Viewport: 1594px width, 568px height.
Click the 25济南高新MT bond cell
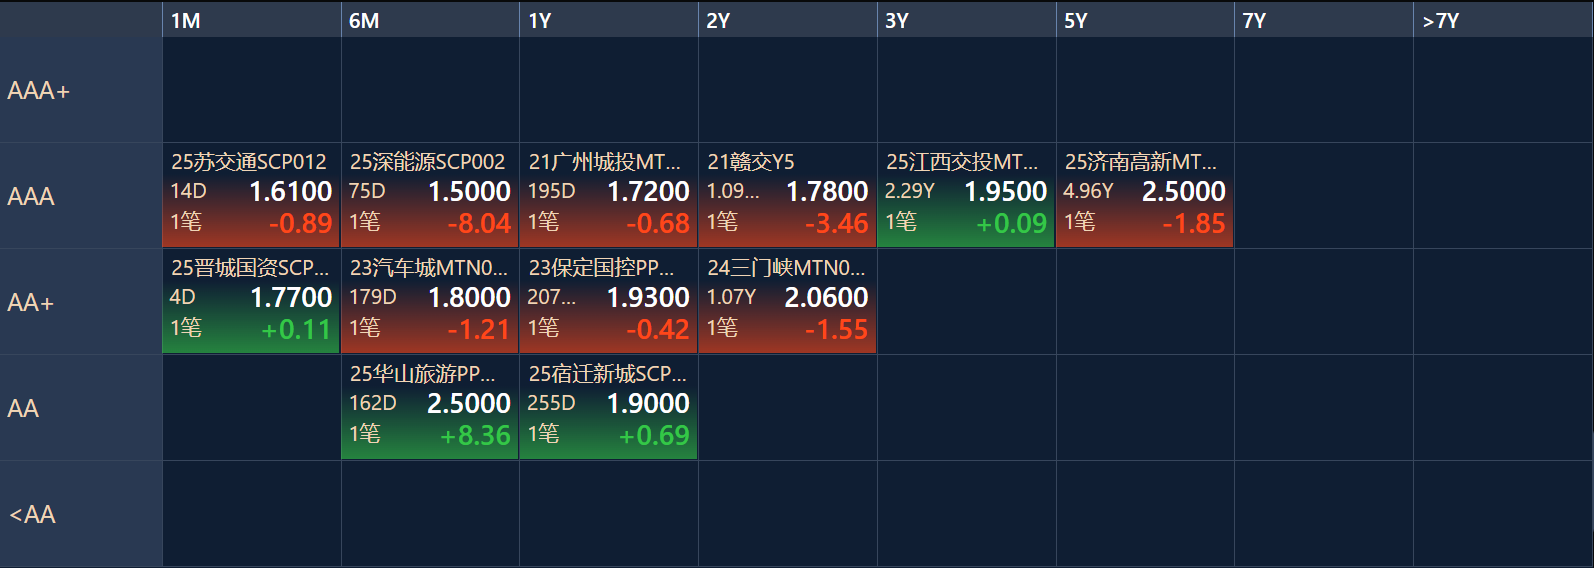[x=1144, y=195]
